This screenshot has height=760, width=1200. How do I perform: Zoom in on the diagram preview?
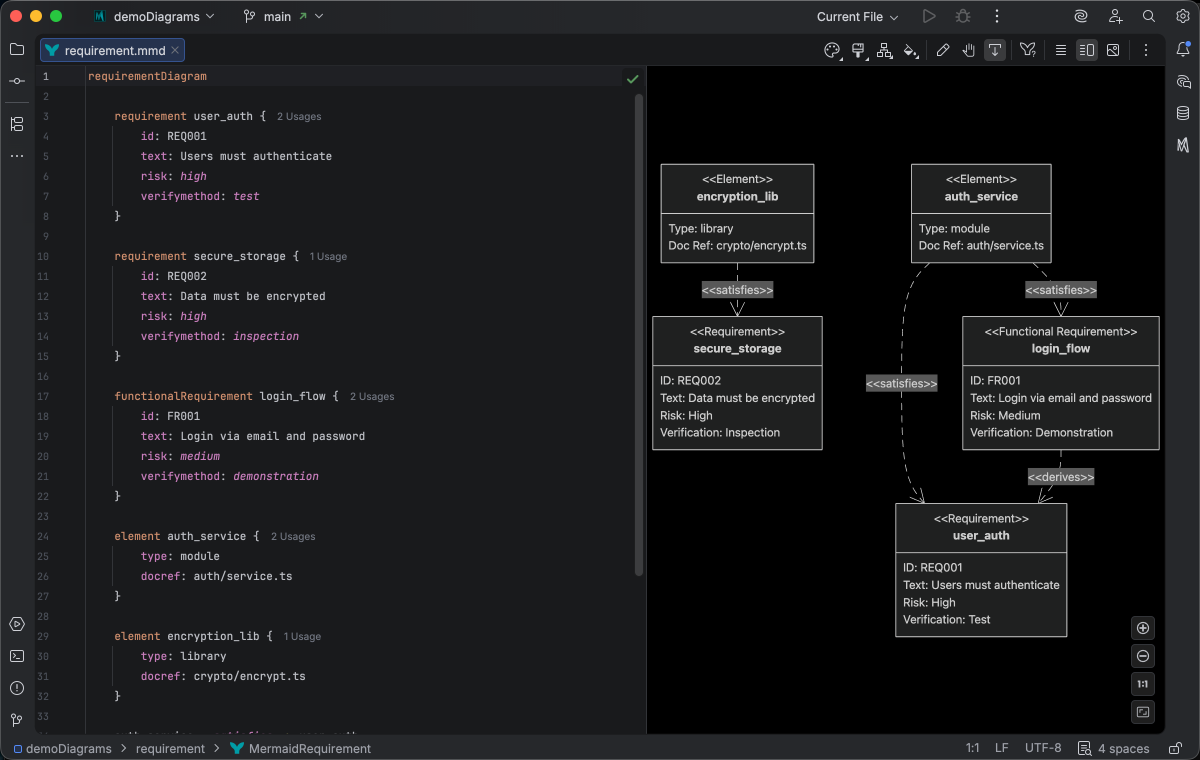click(1144, 628)
